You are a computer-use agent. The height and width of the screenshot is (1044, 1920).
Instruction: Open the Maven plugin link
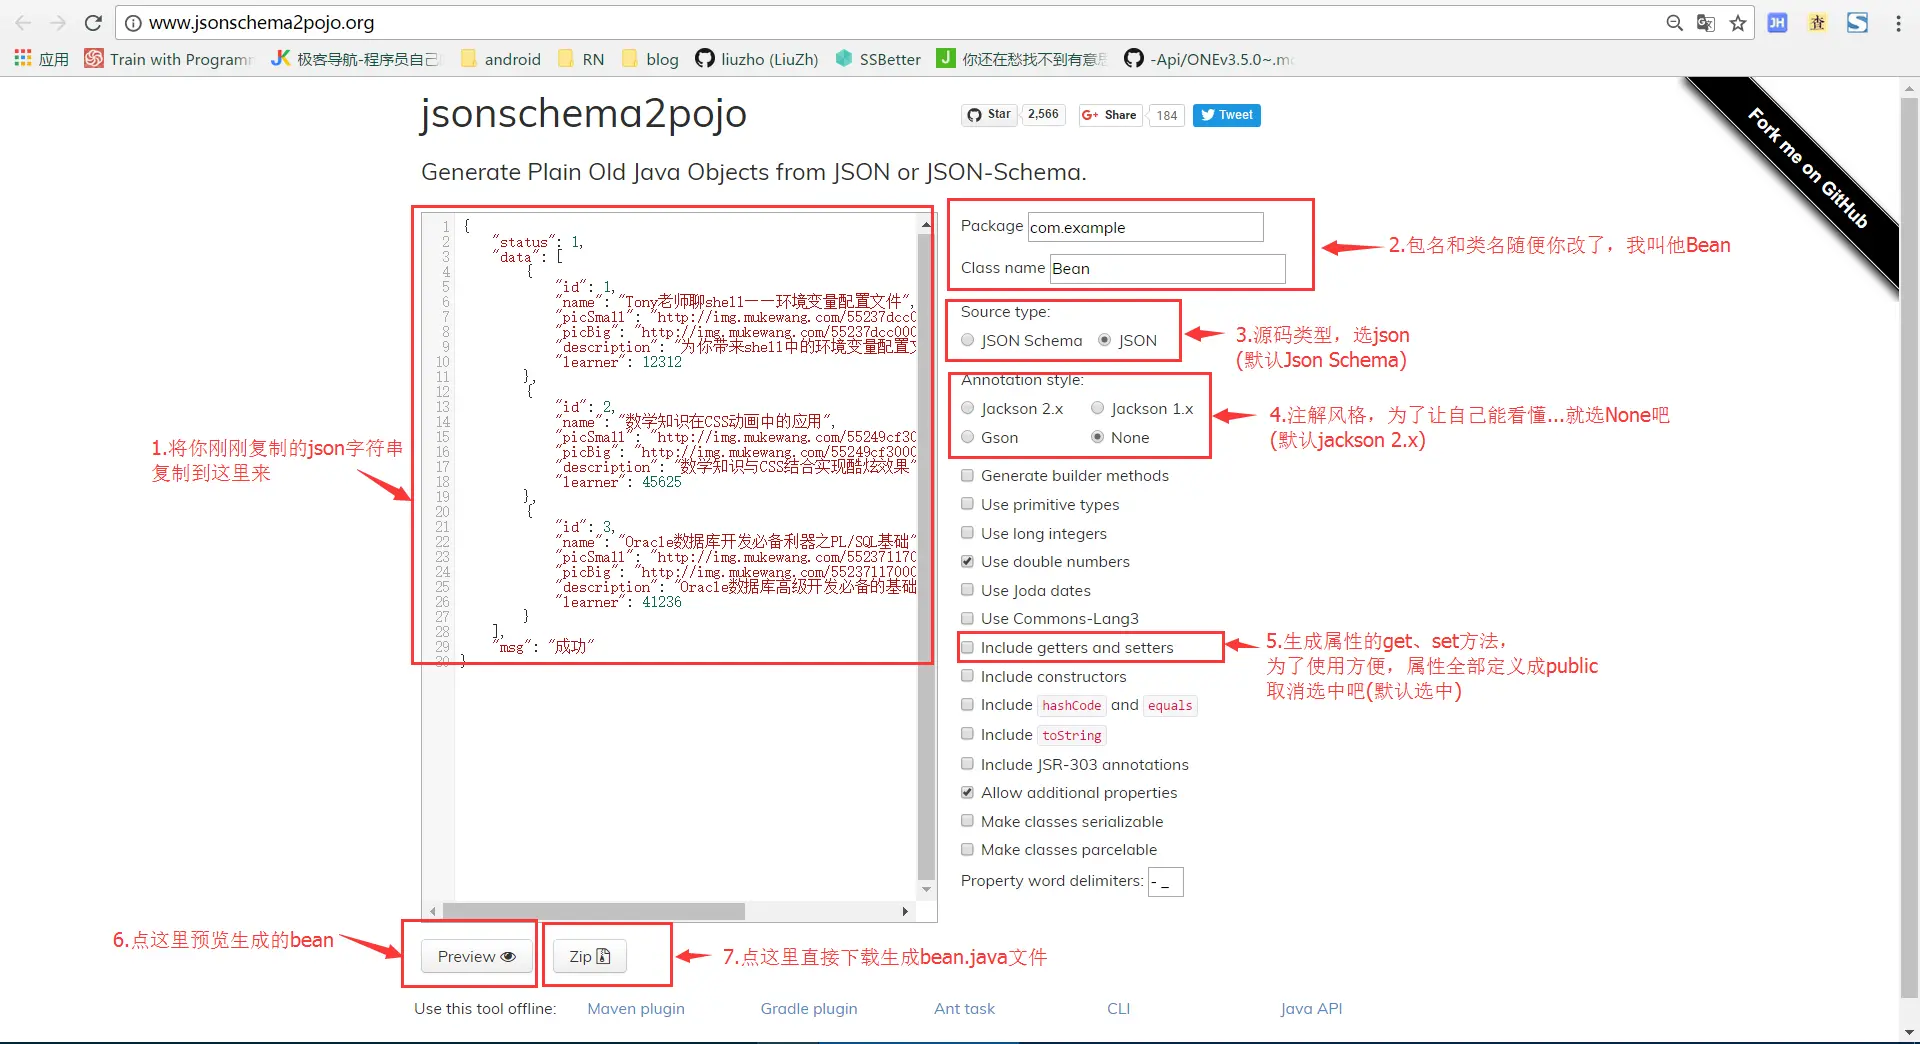[x=636, y=1008]
